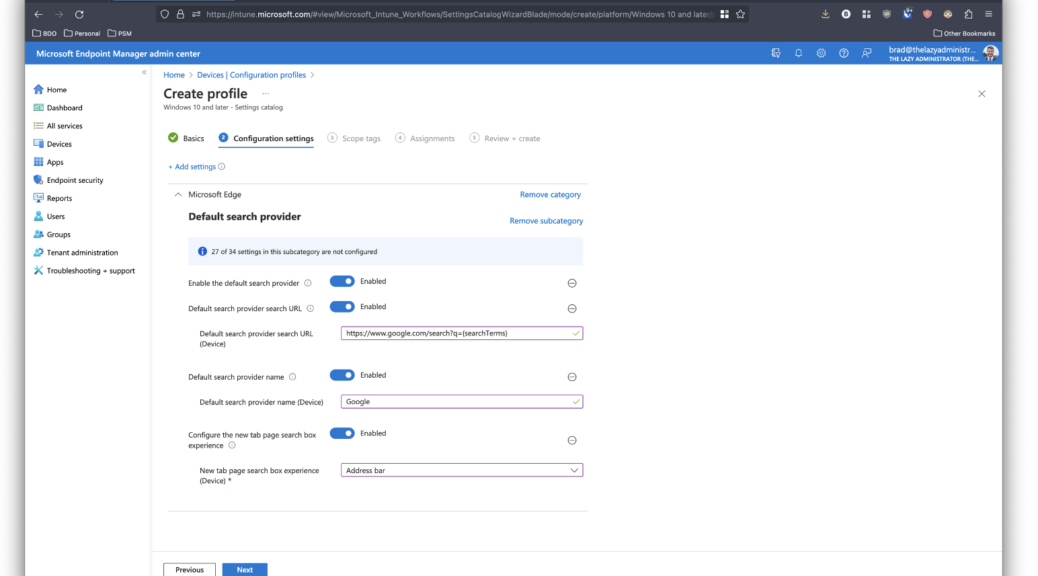The width and height of the screenshot is (1038, 576).
Task: Open portal settings gear icon
Action: (x=821, y=54)
